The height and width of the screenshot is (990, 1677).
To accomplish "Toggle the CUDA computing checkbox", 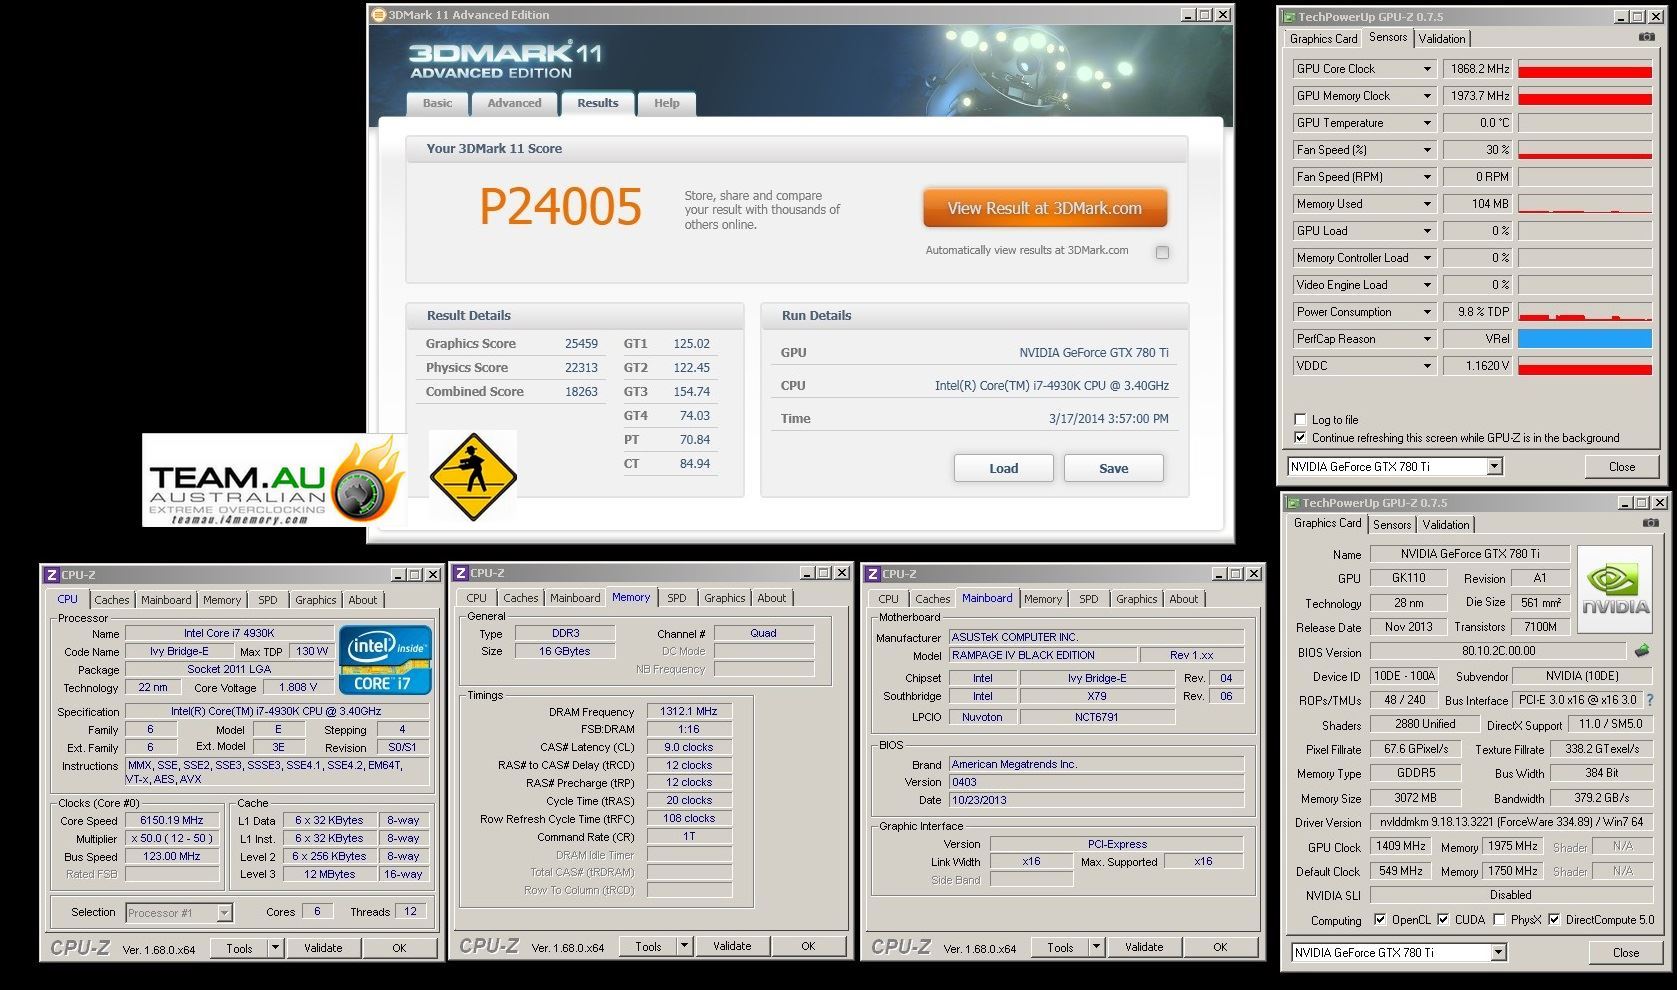I will tap(1443, 919).
